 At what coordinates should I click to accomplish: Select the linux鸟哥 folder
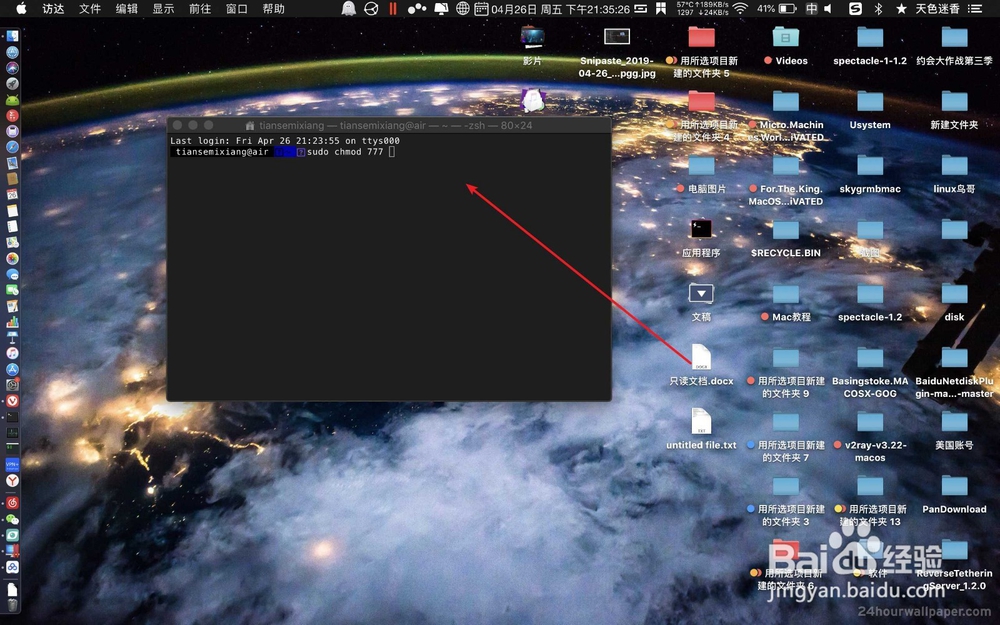coord(954,174)
